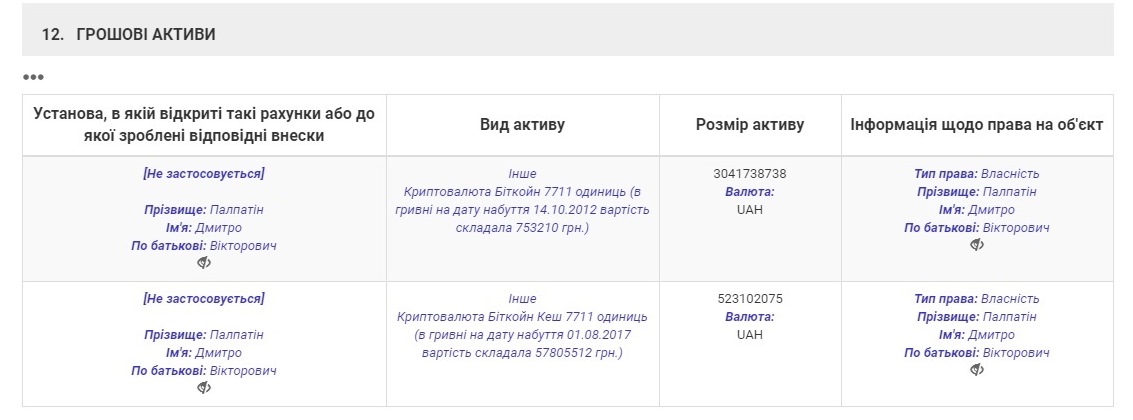The image size is (1133, 420).
Task: Click "[Не застосовується]" in the Bitcoin Cash row
Action: point(204,299)
